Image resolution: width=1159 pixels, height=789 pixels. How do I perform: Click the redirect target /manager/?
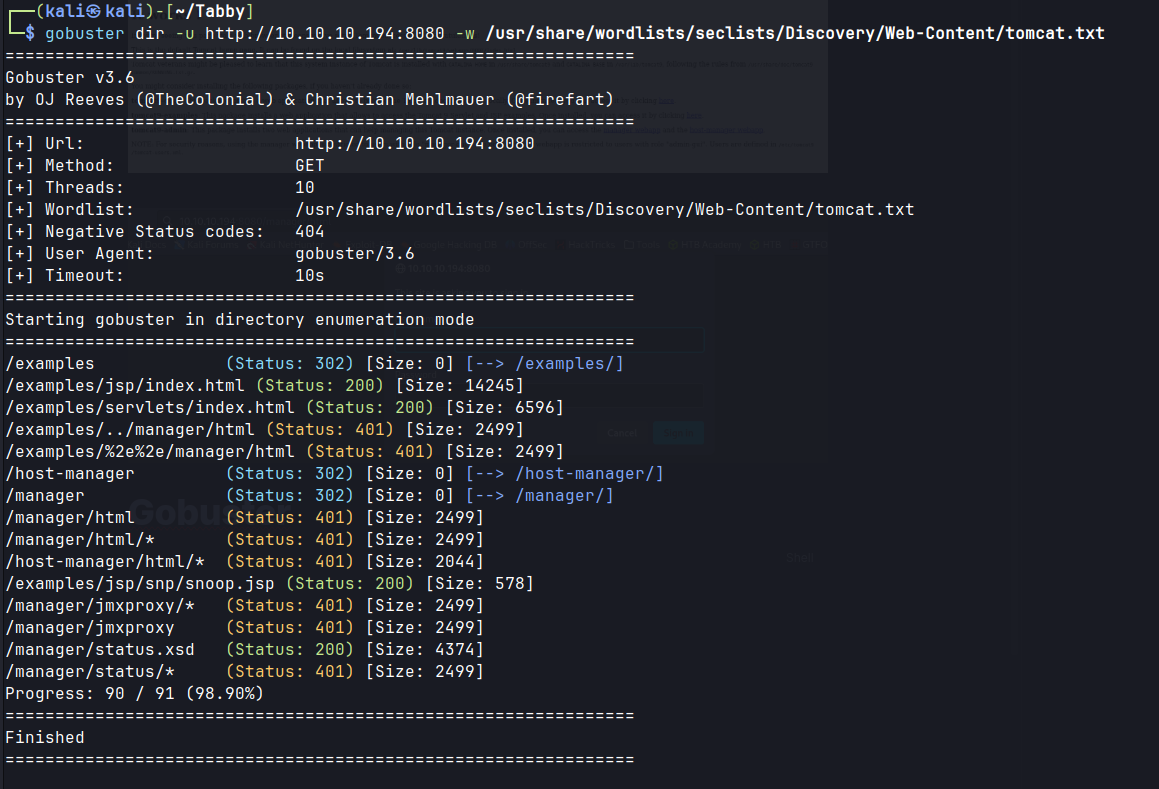(560, 496)
